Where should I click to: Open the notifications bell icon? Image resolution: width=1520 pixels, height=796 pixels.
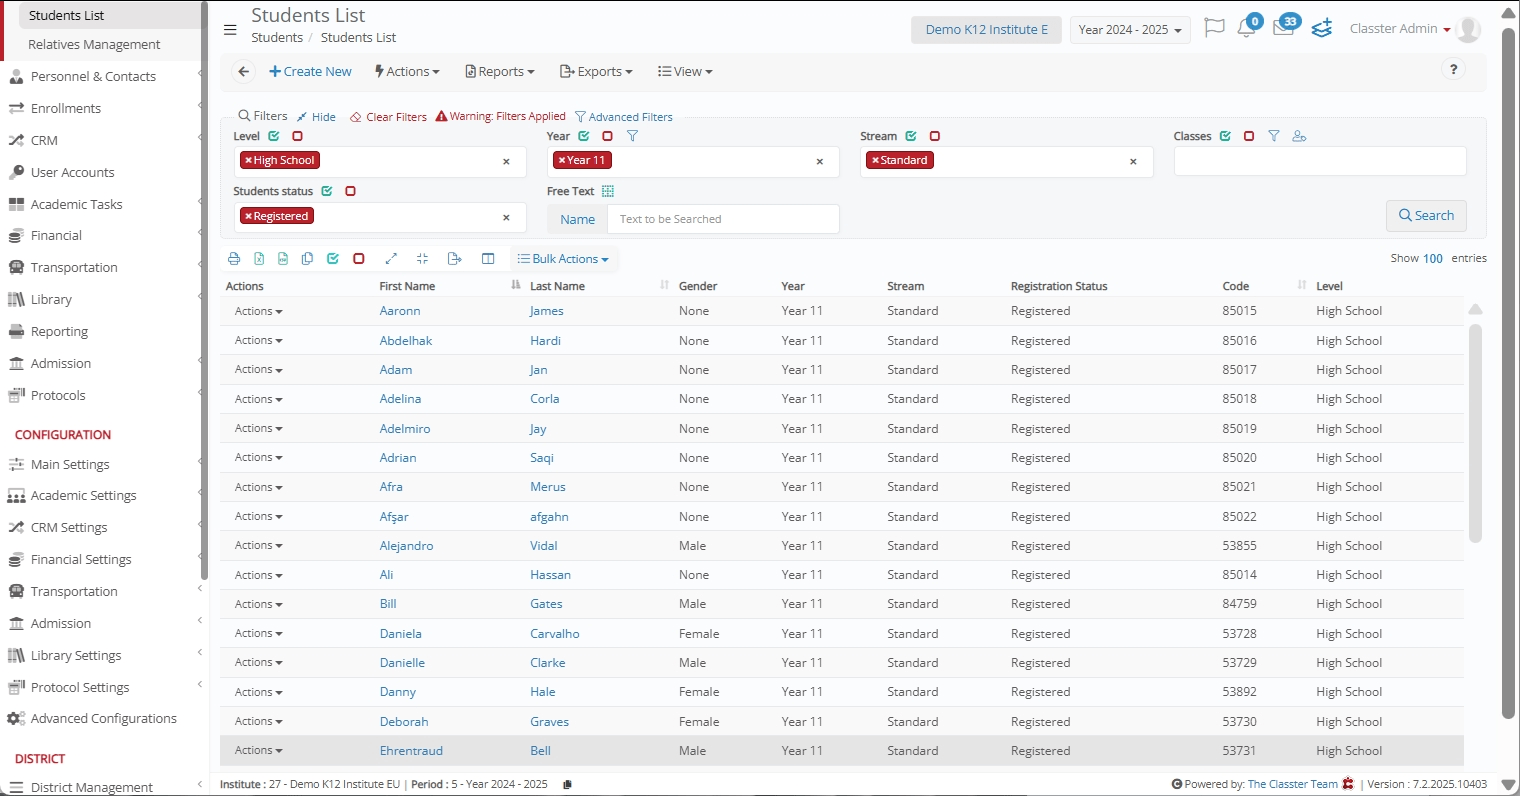coord(1246,29)
